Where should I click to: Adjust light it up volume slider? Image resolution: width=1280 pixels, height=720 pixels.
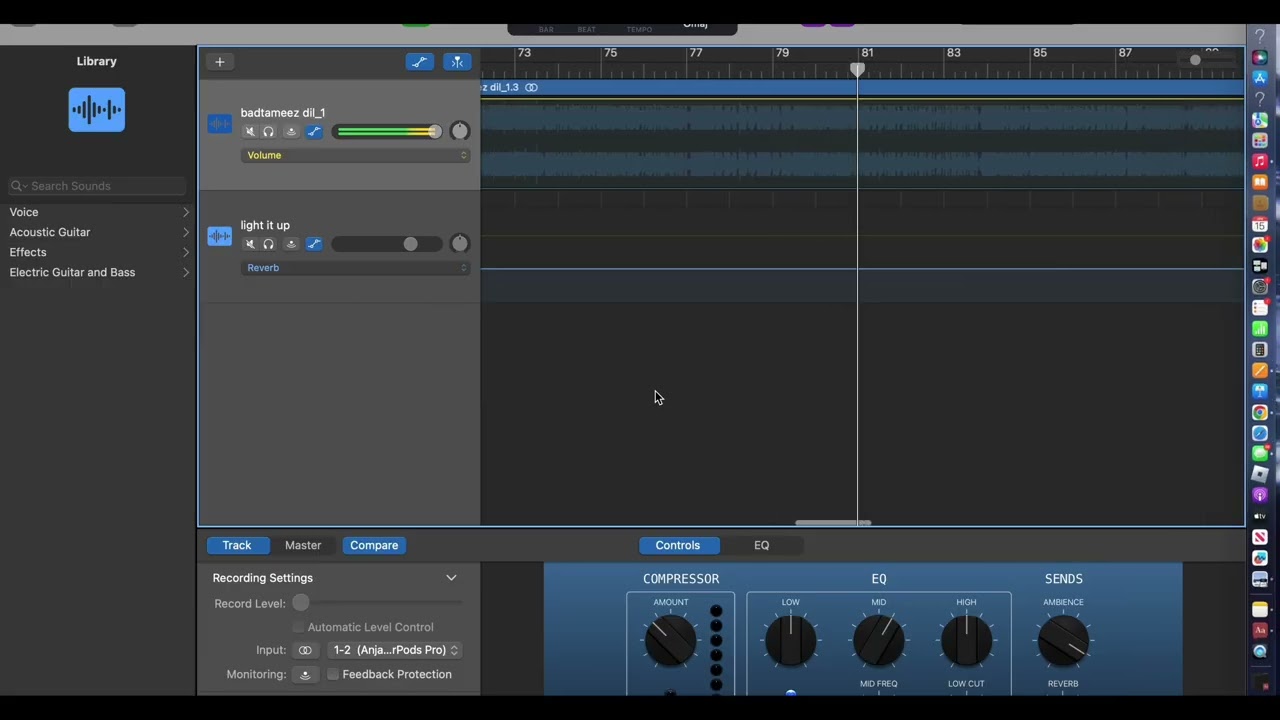387,244
